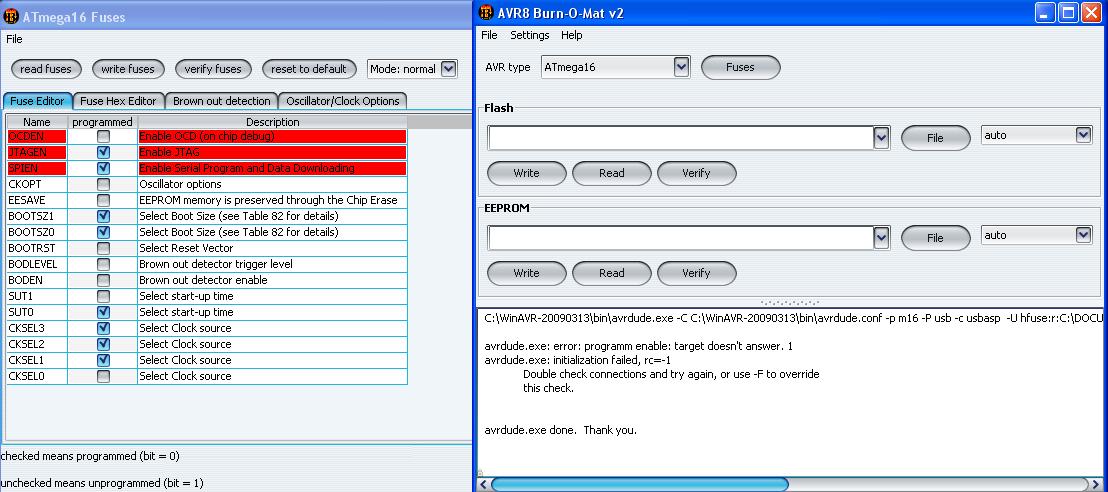Click the log scrollbar left arrow
Screen dimensions: 1108x492
coord(483,484)
